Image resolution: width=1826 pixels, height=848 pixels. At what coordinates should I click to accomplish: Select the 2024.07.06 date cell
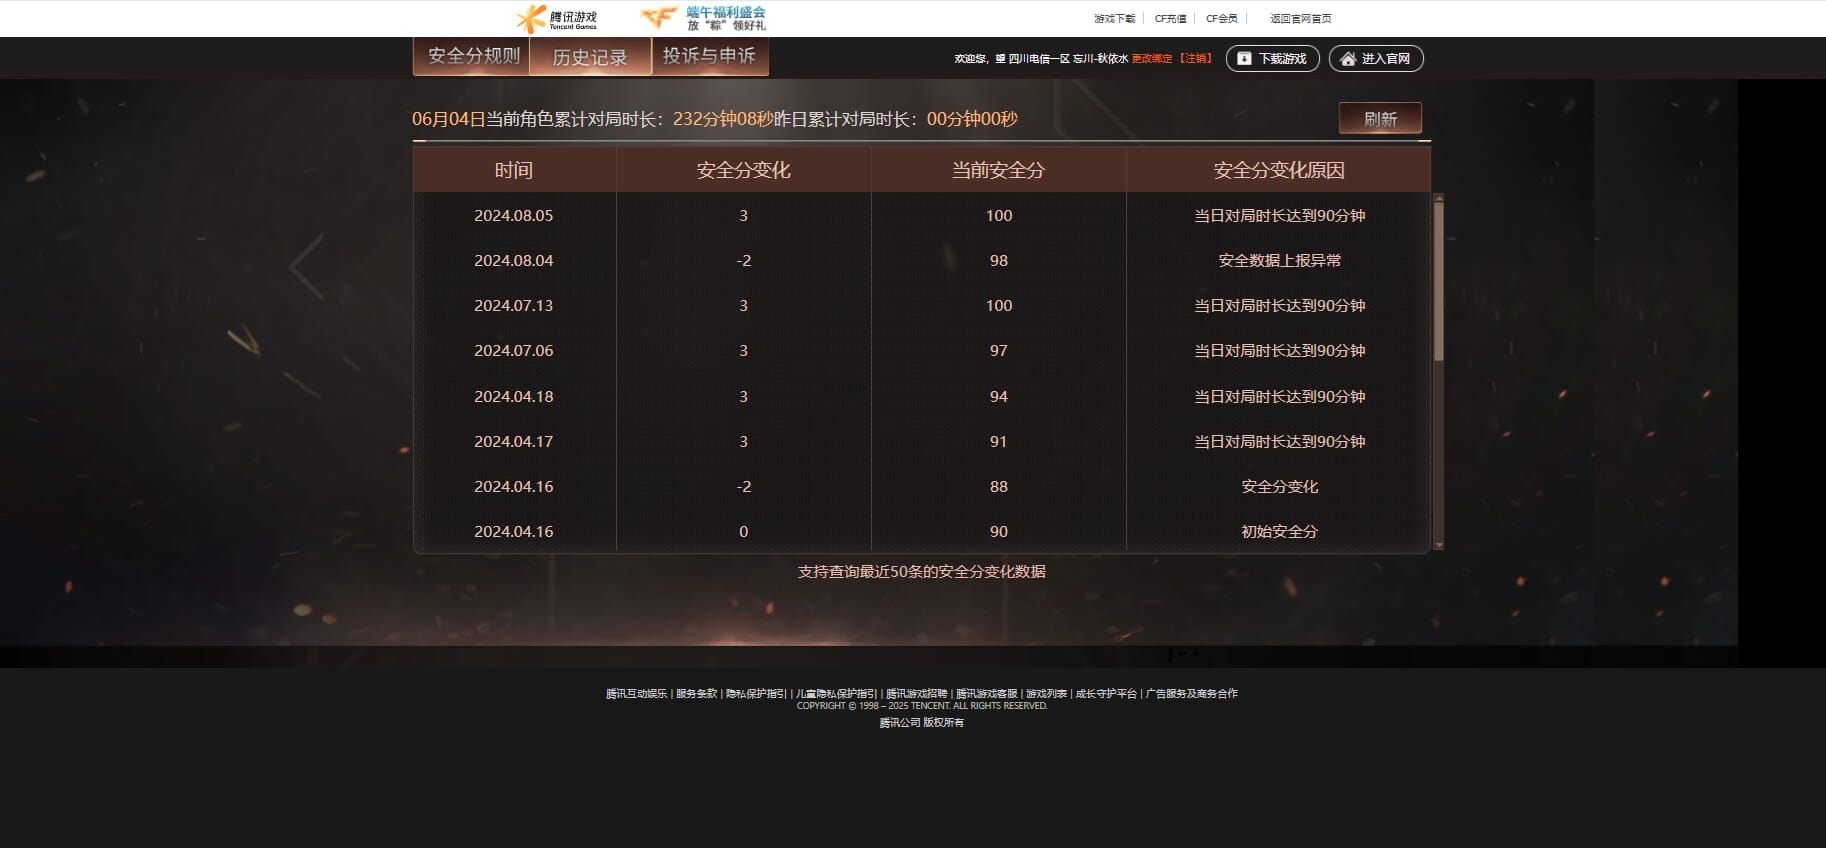coord(513,350)
